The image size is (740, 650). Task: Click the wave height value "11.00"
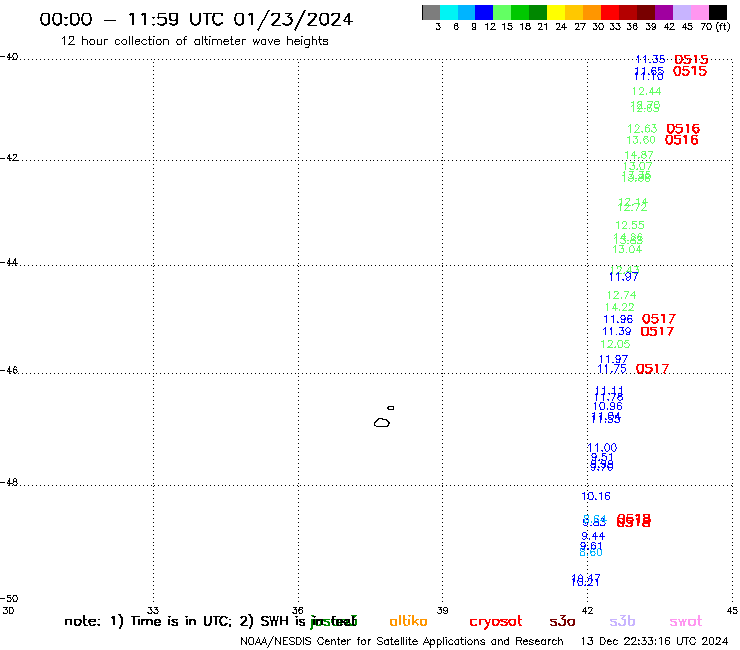coord(602,447)
